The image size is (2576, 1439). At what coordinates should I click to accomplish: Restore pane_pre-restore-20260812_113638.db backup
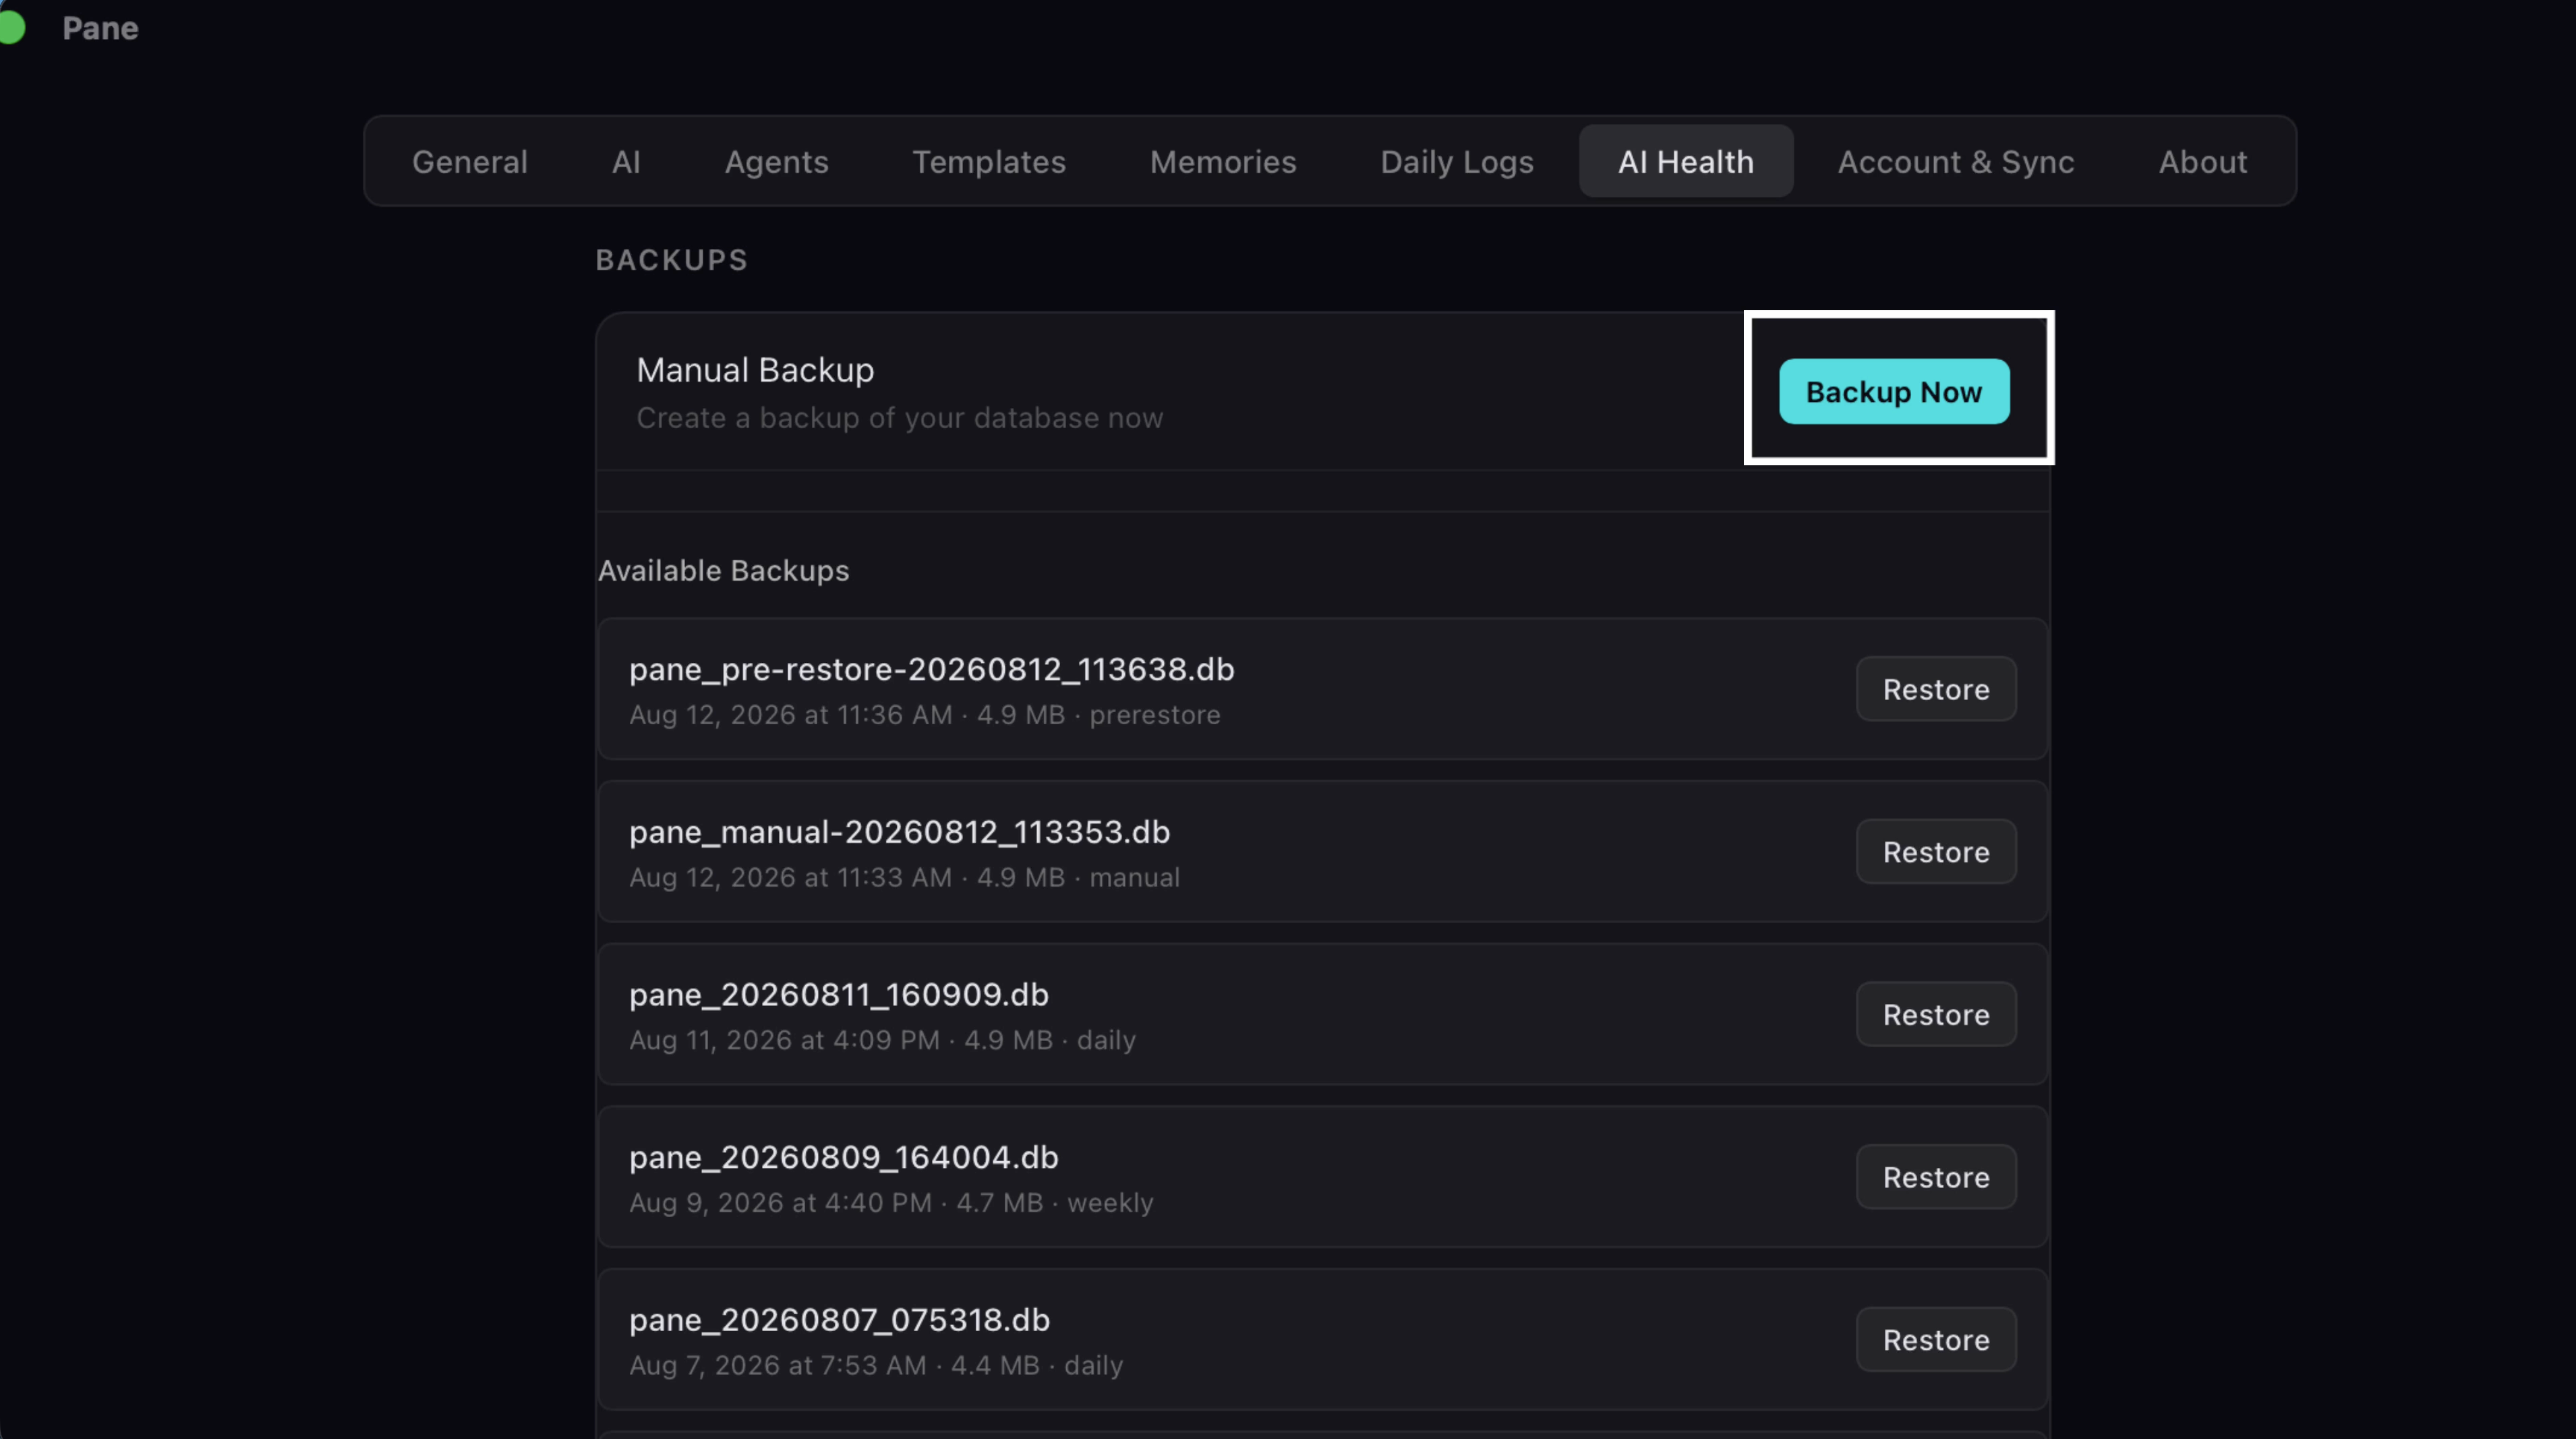(1935, 688)
